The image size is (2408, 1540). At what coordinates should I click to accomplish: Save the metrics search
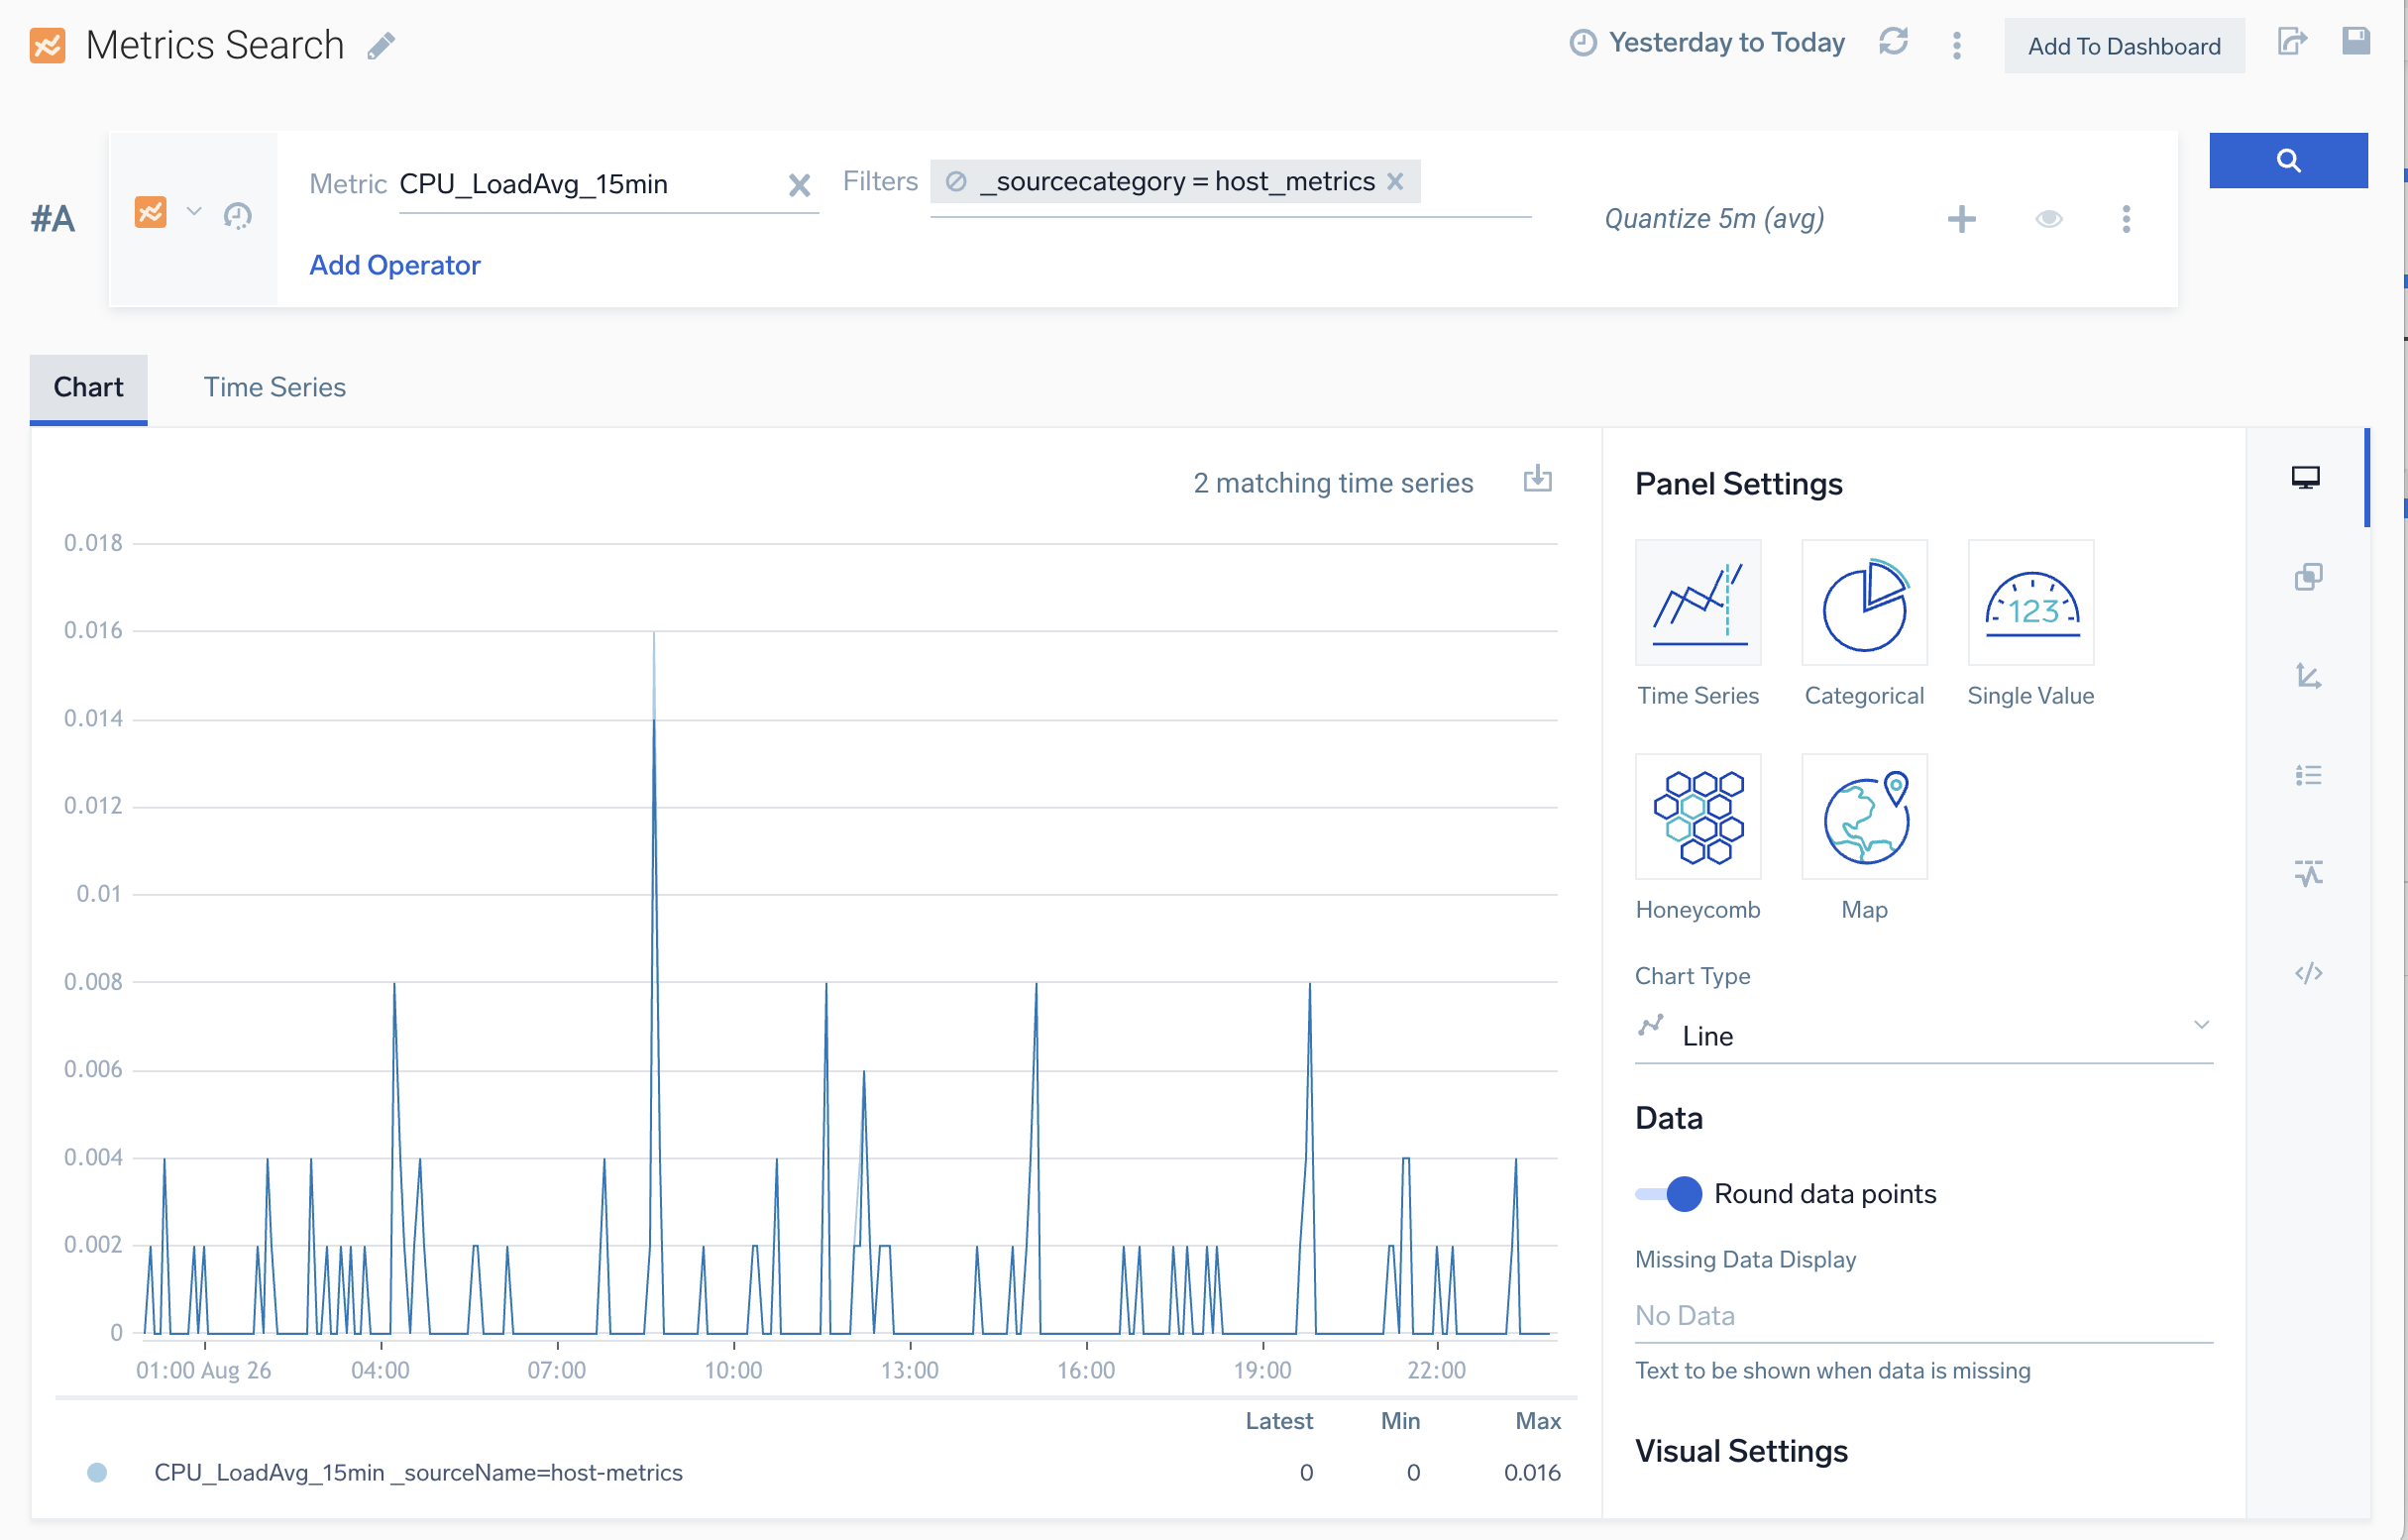coord(2357,41)
